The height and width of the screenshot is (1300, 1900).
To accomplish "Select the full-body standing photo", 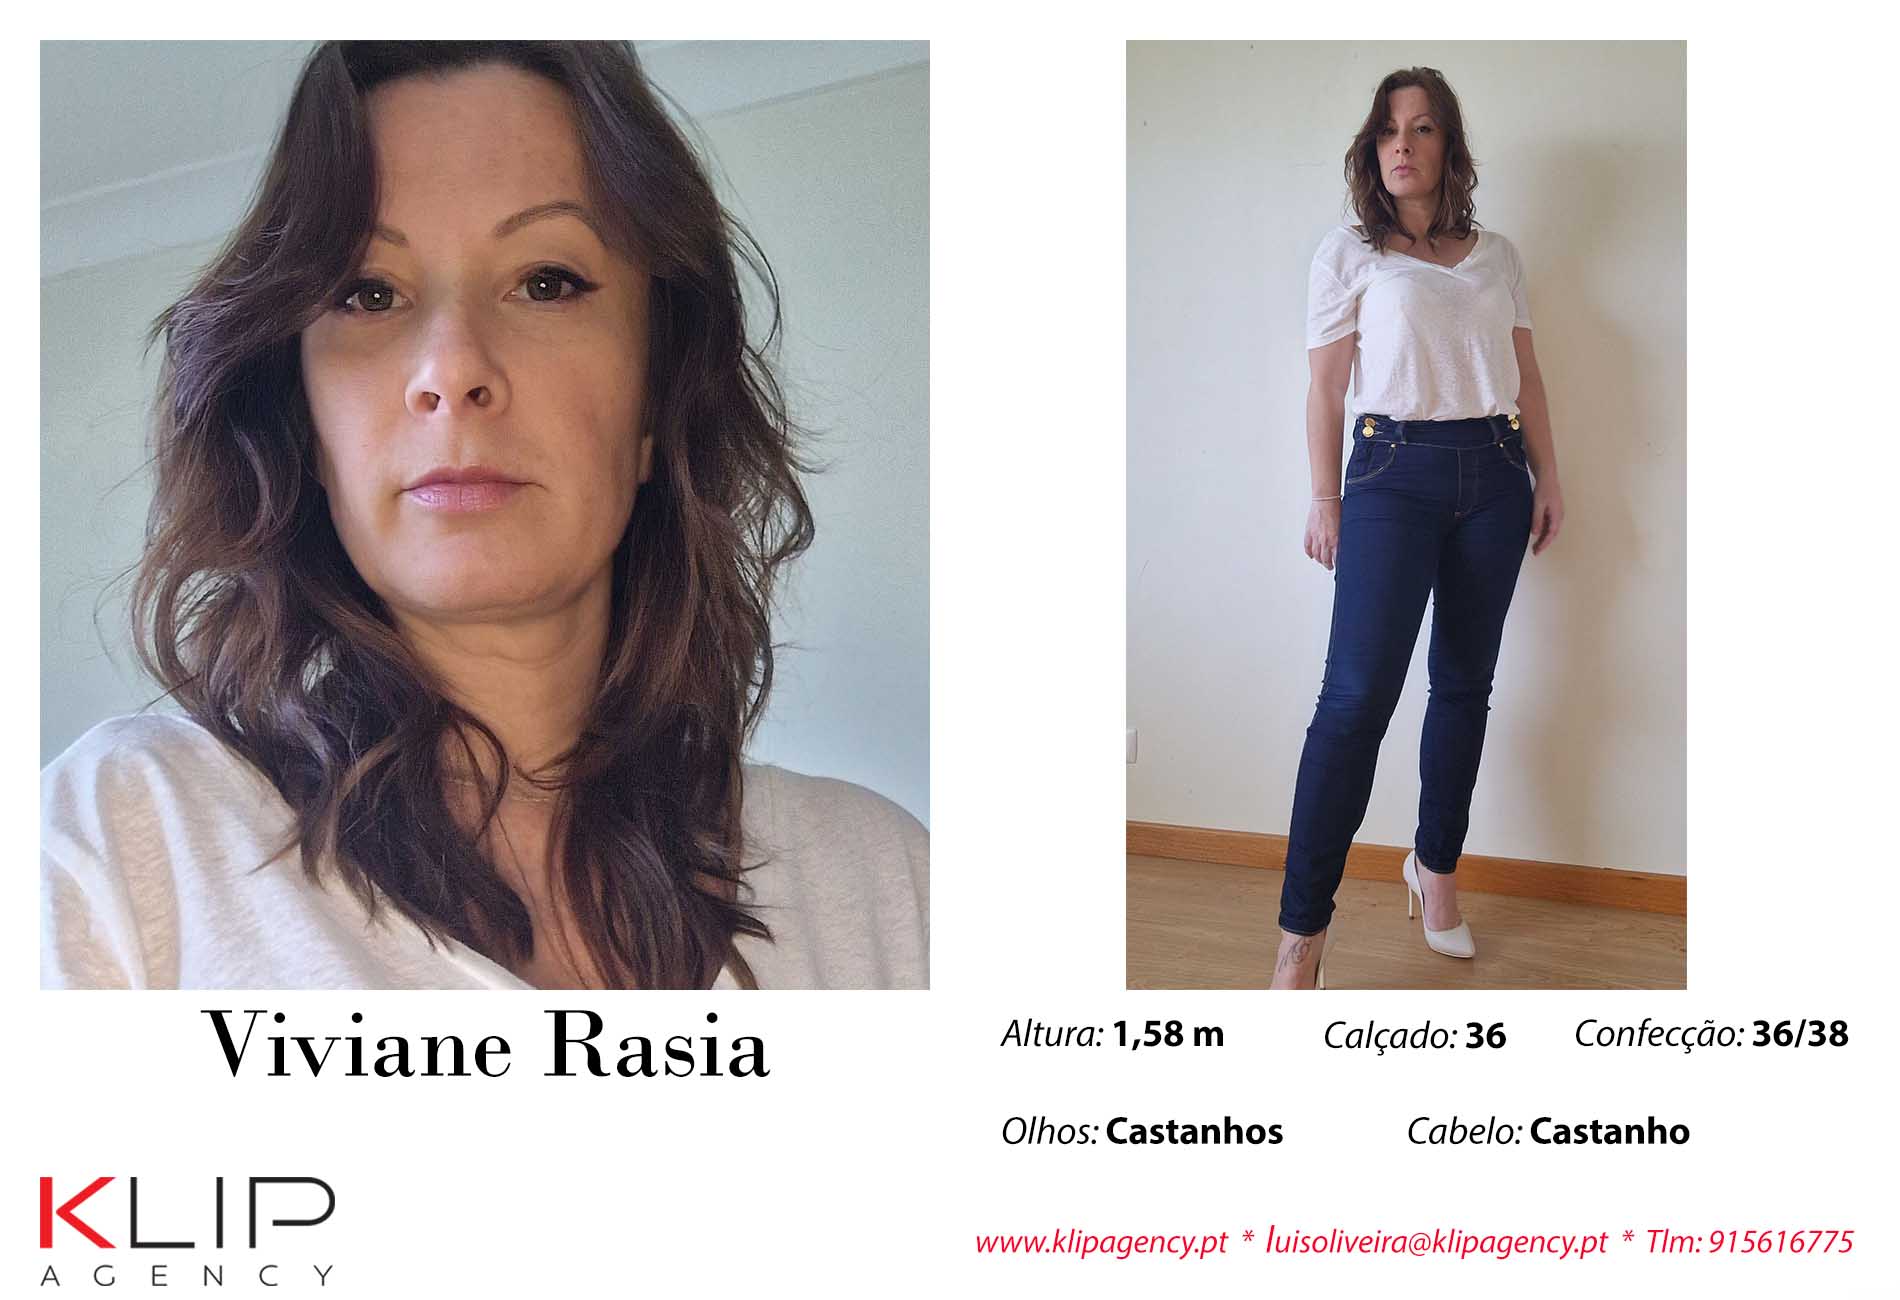I will [x=1406, y=515].
